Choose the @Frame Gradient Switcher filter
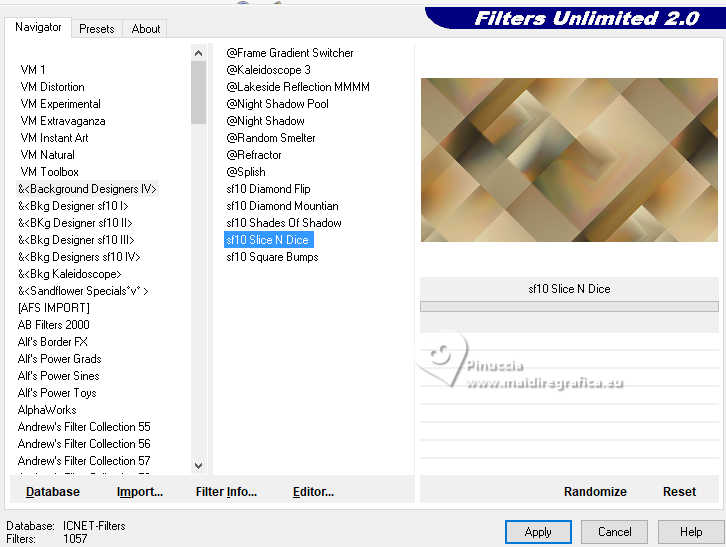 pos(290,53)
